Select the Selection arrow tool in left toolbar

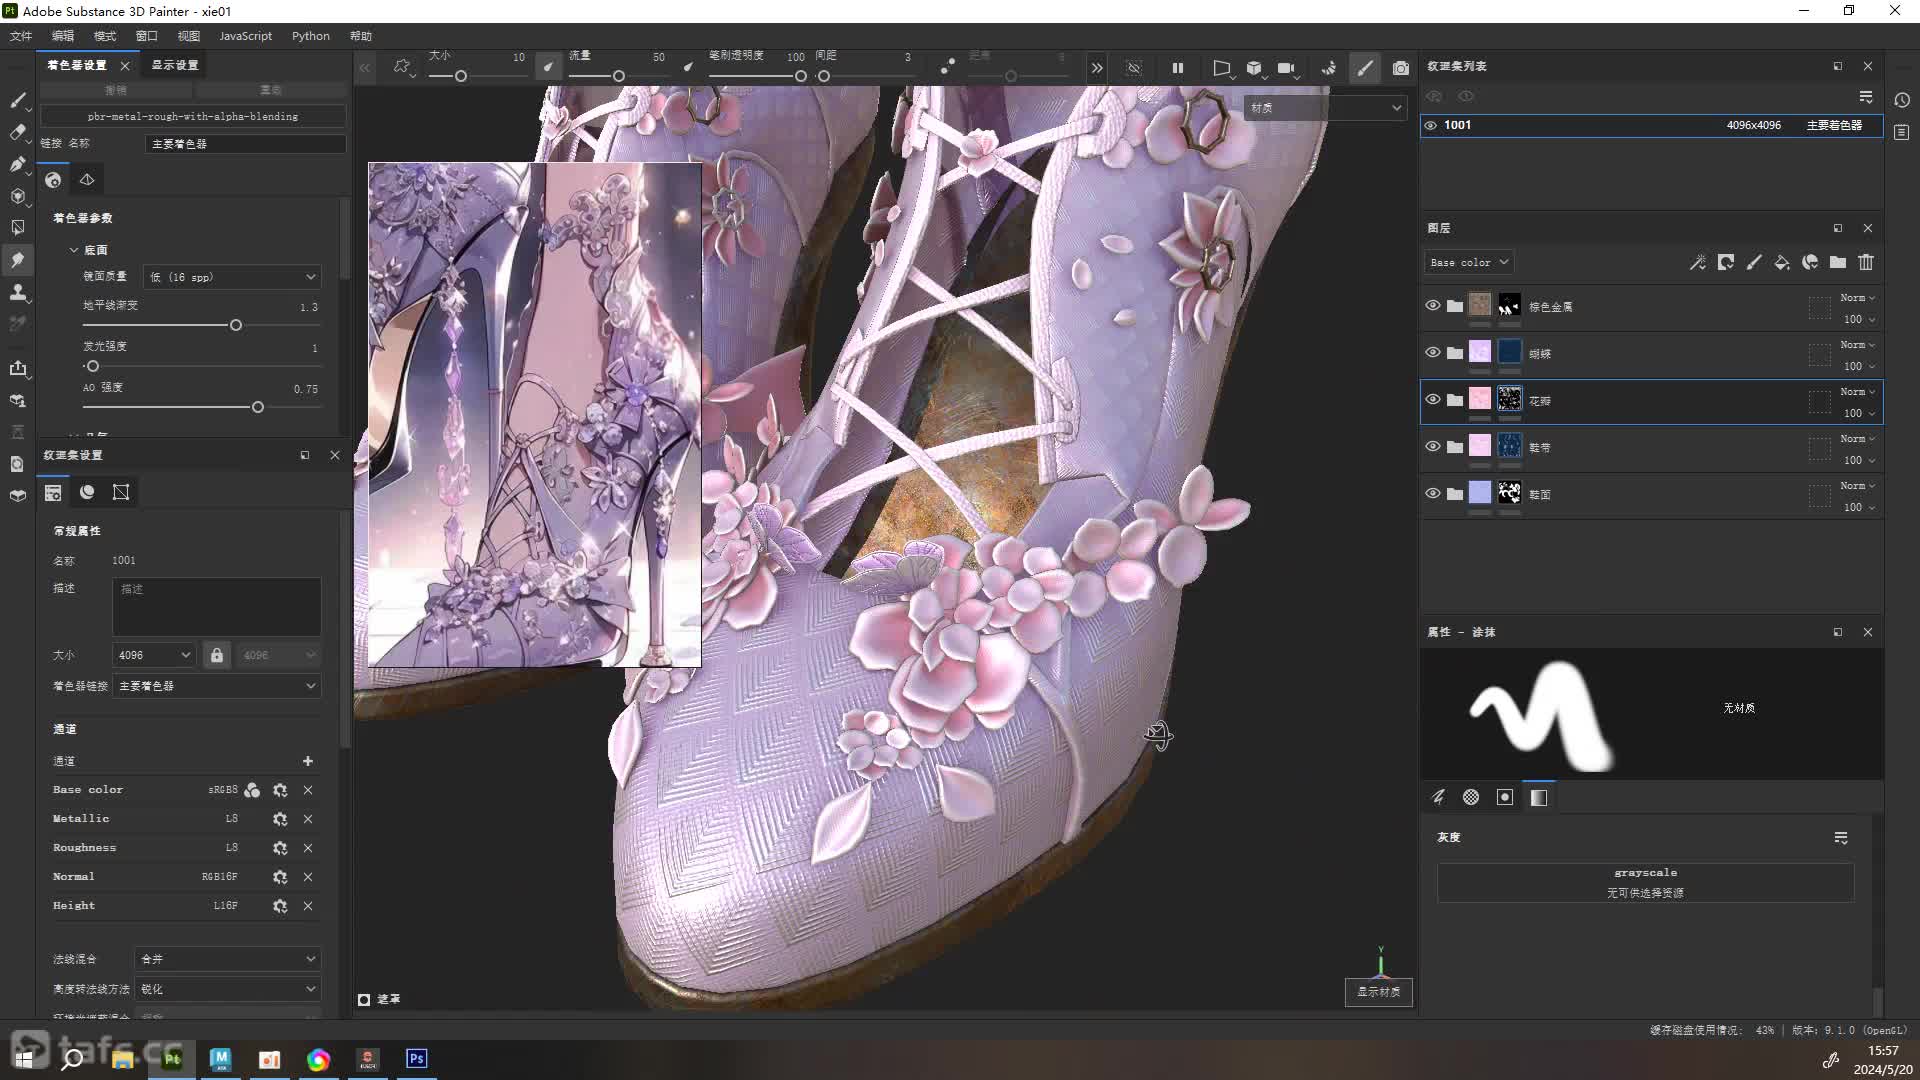coord(17,228)
